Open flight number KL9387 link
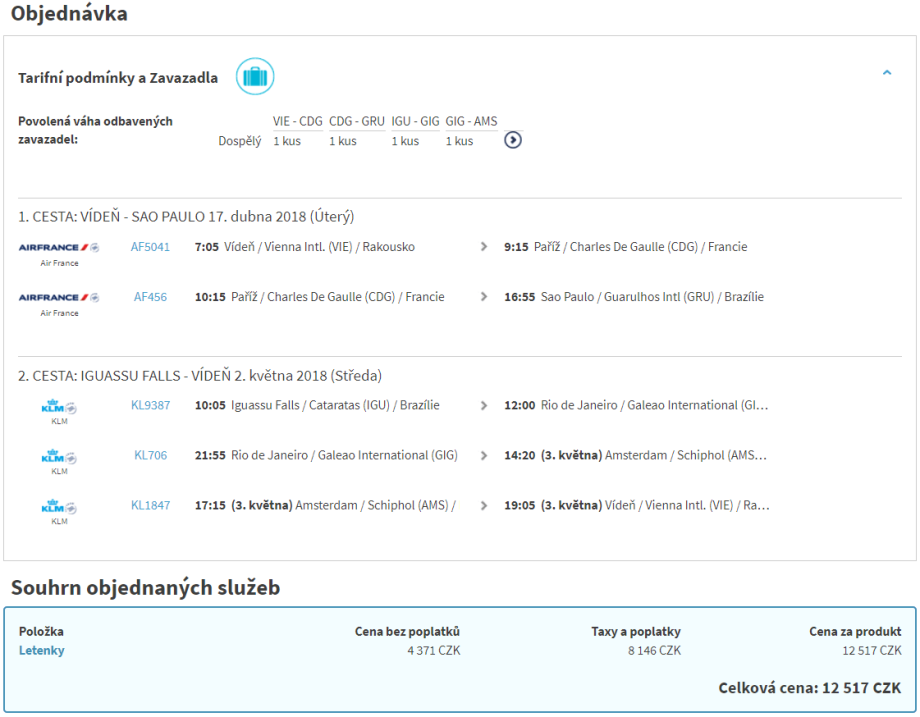This screenshot has height=717, width=920. 150,406
